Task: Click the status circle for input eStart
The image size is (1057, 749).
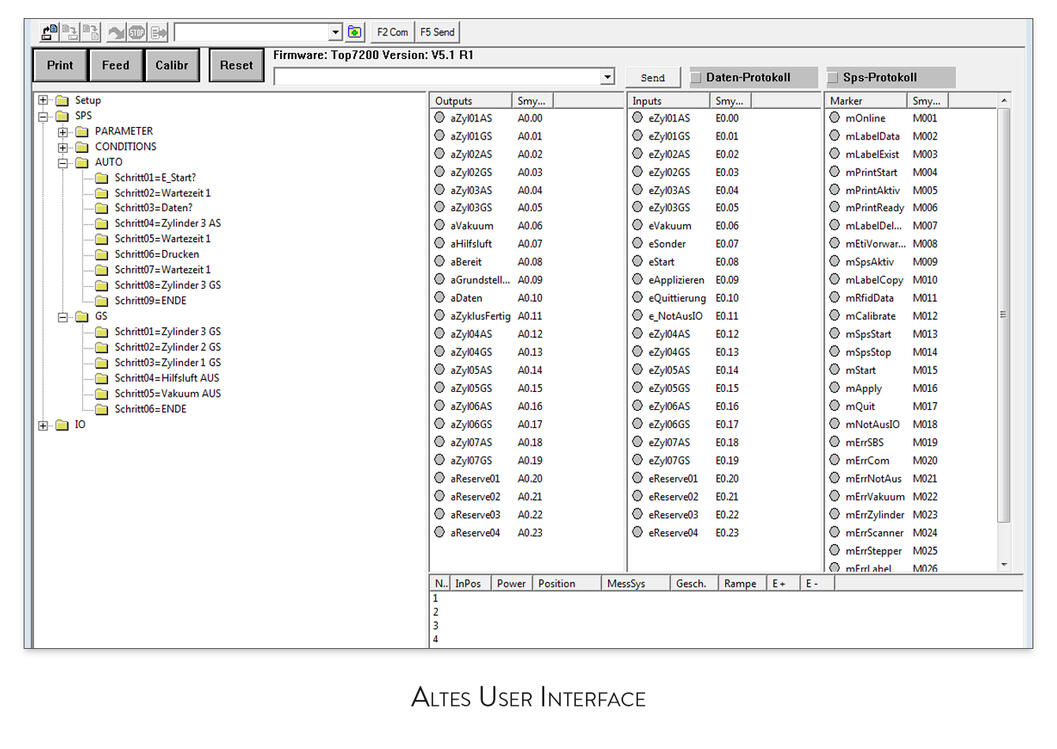Action: pos(638,261)
